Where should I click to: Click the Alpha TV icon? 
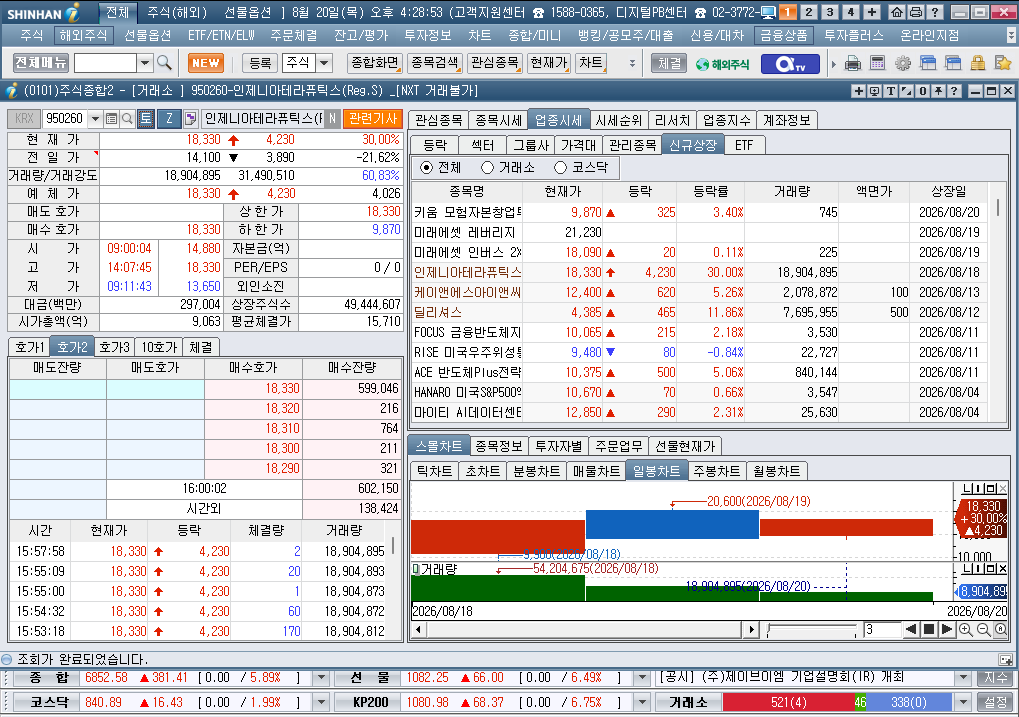point(790,64)
